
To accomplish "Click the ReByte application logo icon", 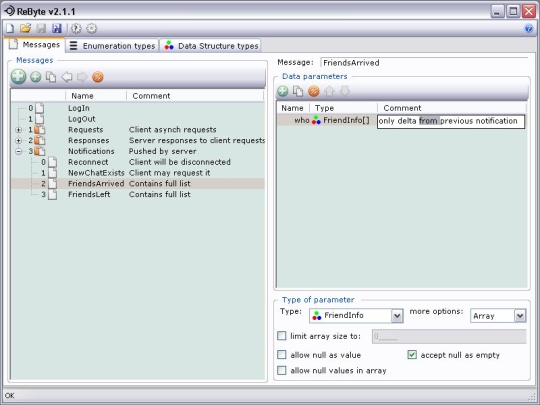I will pos(9,11).
